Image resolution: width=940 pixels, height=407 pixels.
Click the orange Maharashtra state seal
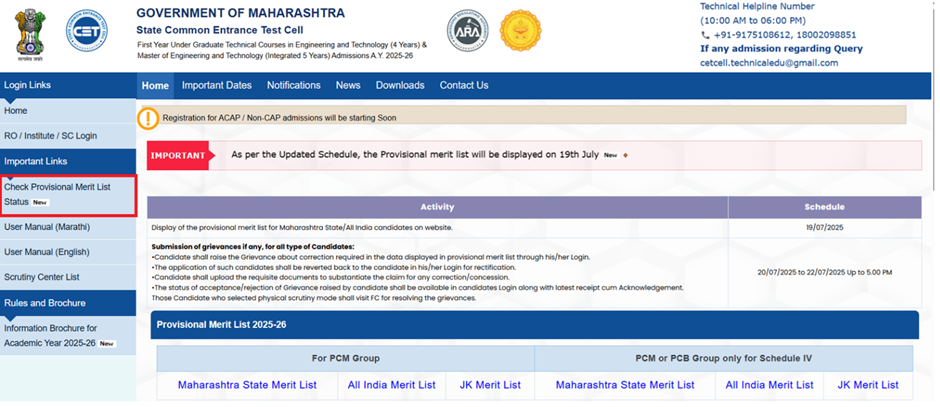click(x=519, y=32)
